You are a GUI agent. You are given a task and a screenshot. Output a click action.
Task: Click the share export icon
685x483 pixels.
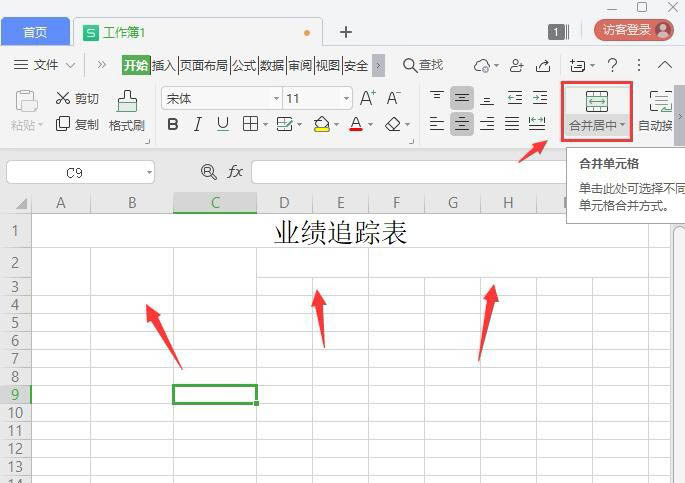click(x=543, y=66)
